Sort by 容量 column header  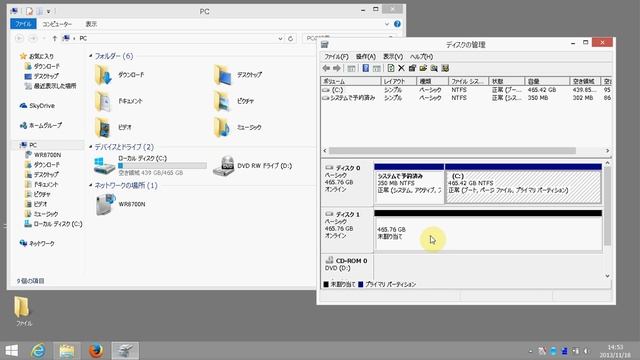547,81
